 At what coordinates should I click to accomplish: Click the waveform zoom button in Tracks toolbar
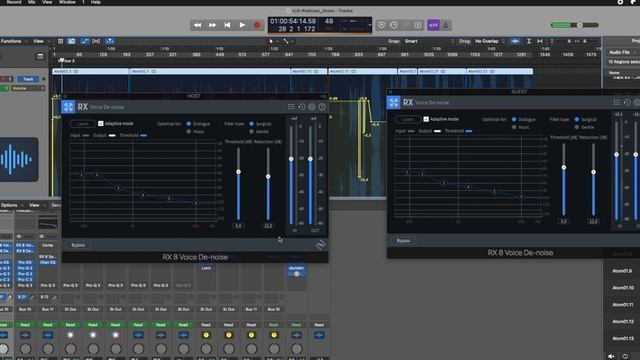(516, 41)
